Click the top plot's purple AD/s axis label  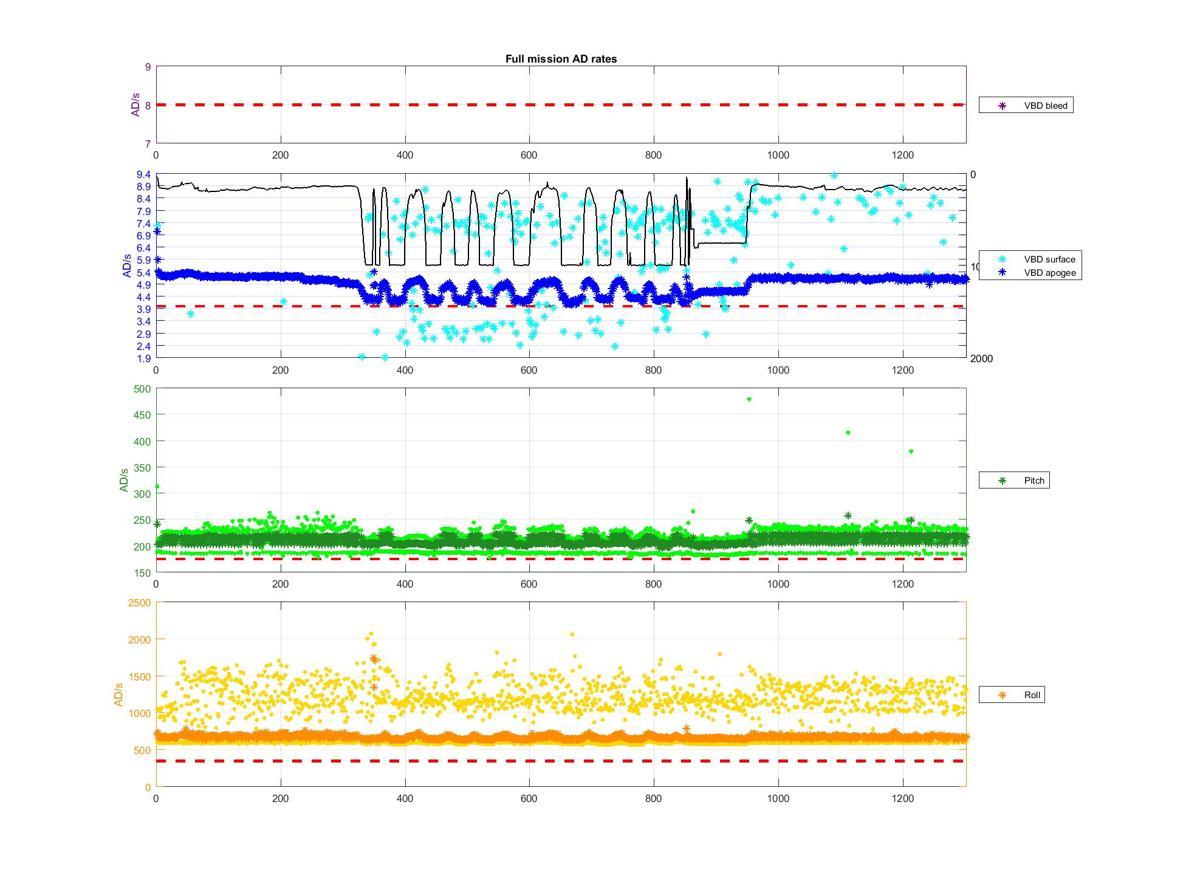point(135,105)
